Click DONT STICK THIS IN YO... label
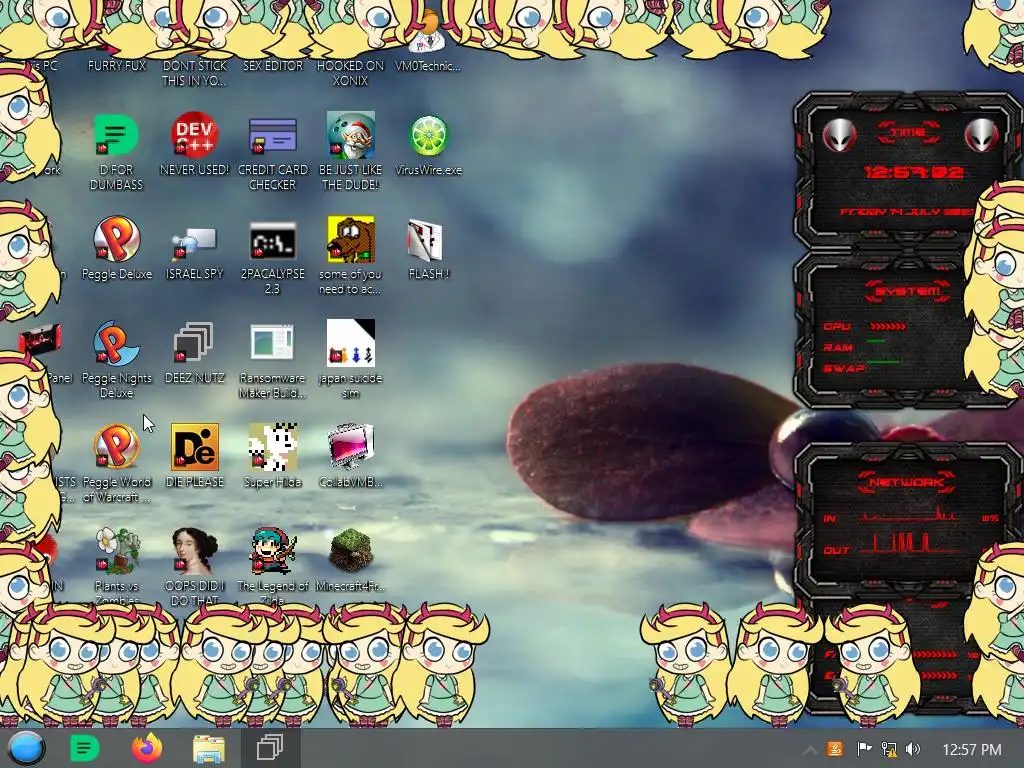Viewport: 1024px width, 768px height. 195,73
